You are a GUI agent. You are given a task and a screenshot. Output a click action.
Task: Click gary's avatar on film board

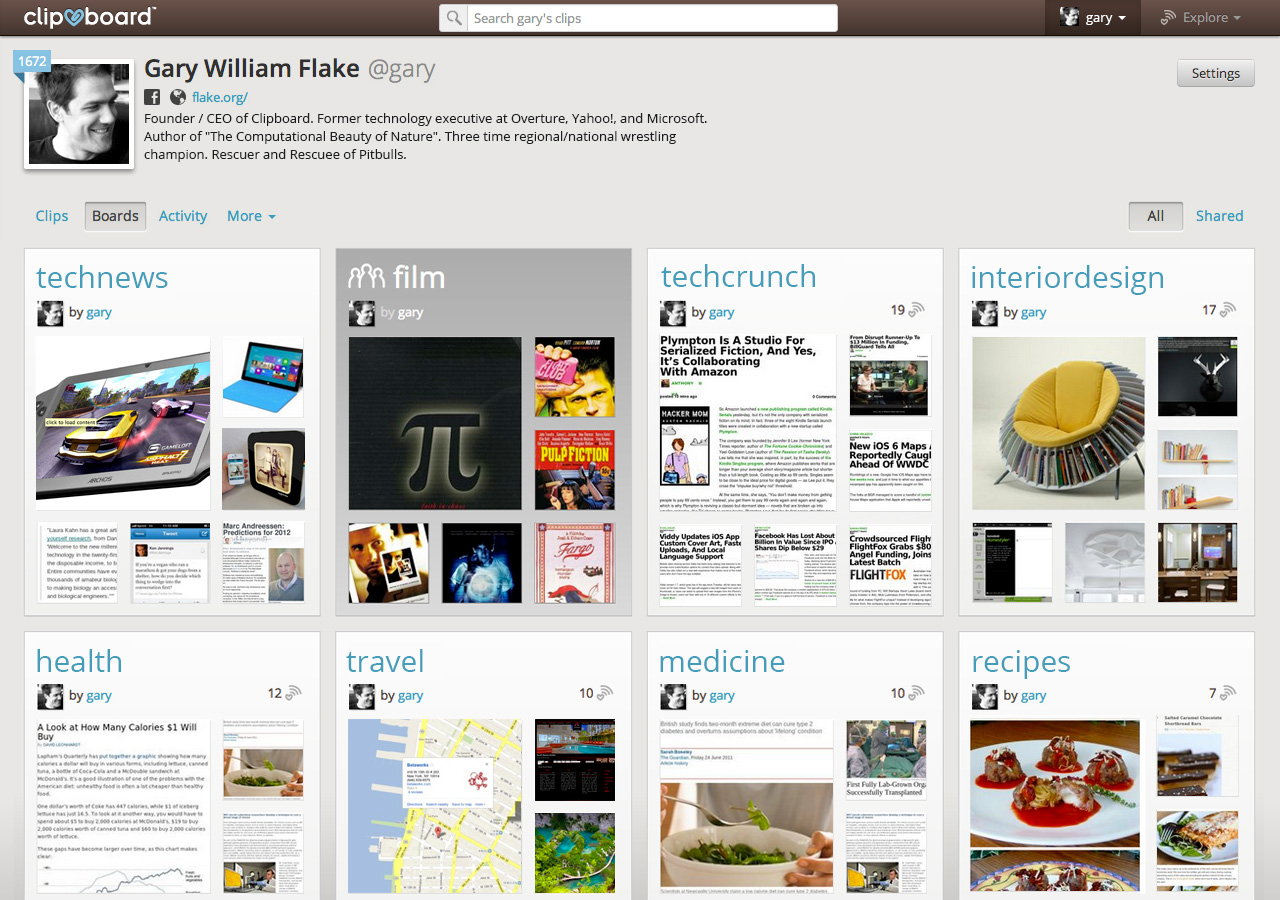[361, 313]
